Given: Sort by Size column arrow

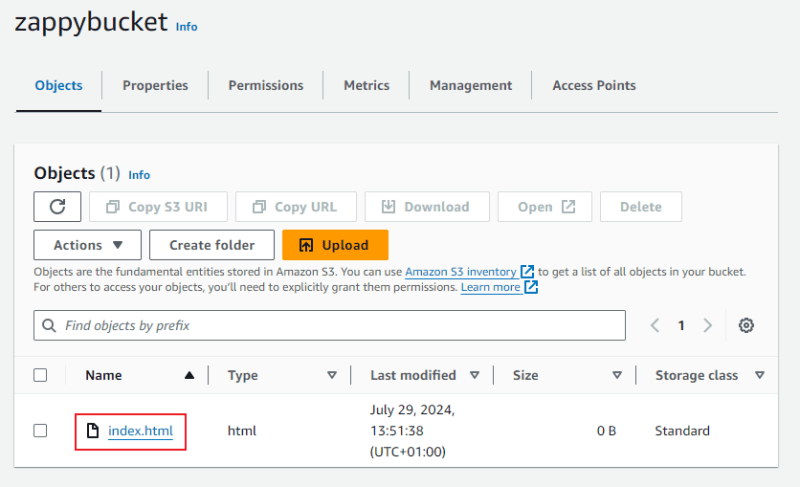Looking at the screenshot, I should pyautogui.click(x=617, y=375).
